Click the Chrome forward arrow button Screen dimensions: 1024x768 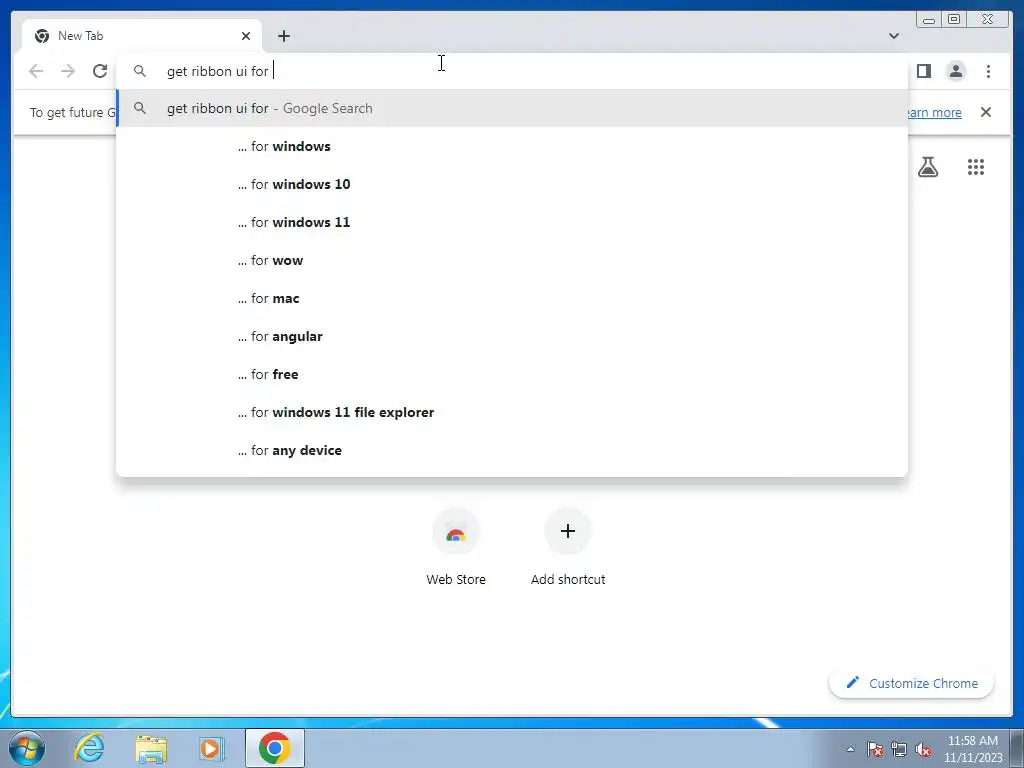coord(68,71)
